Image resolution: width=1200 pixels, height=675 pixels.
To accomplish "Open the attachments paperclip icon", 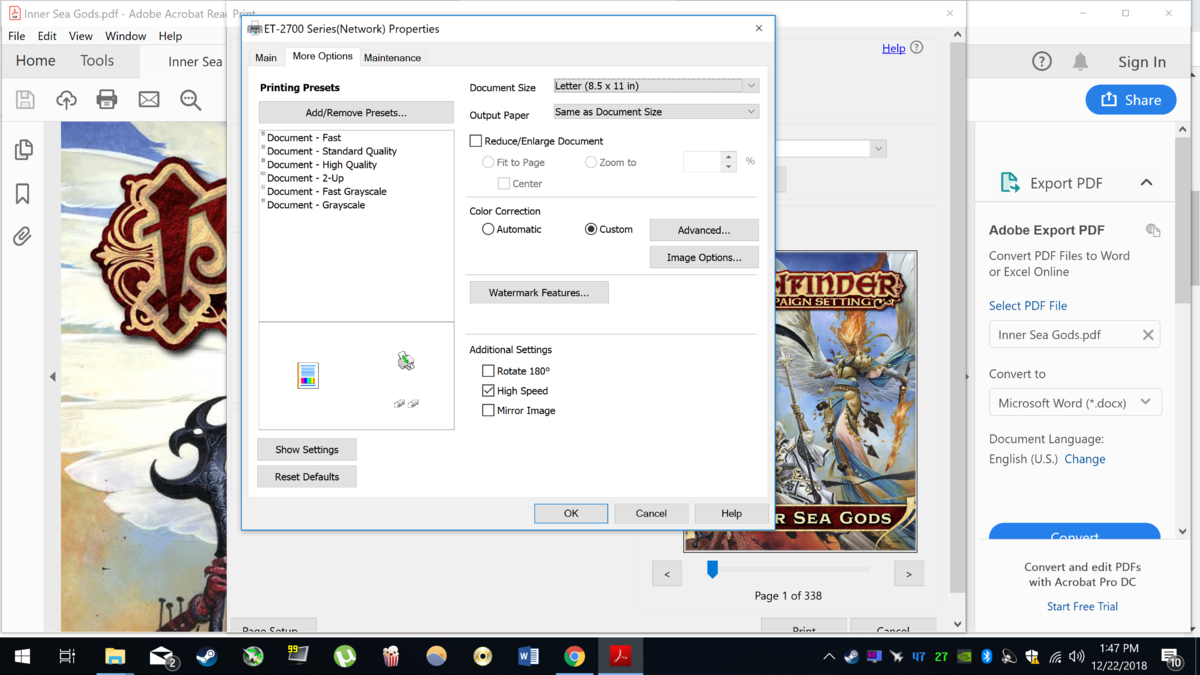I will [23, 237].
